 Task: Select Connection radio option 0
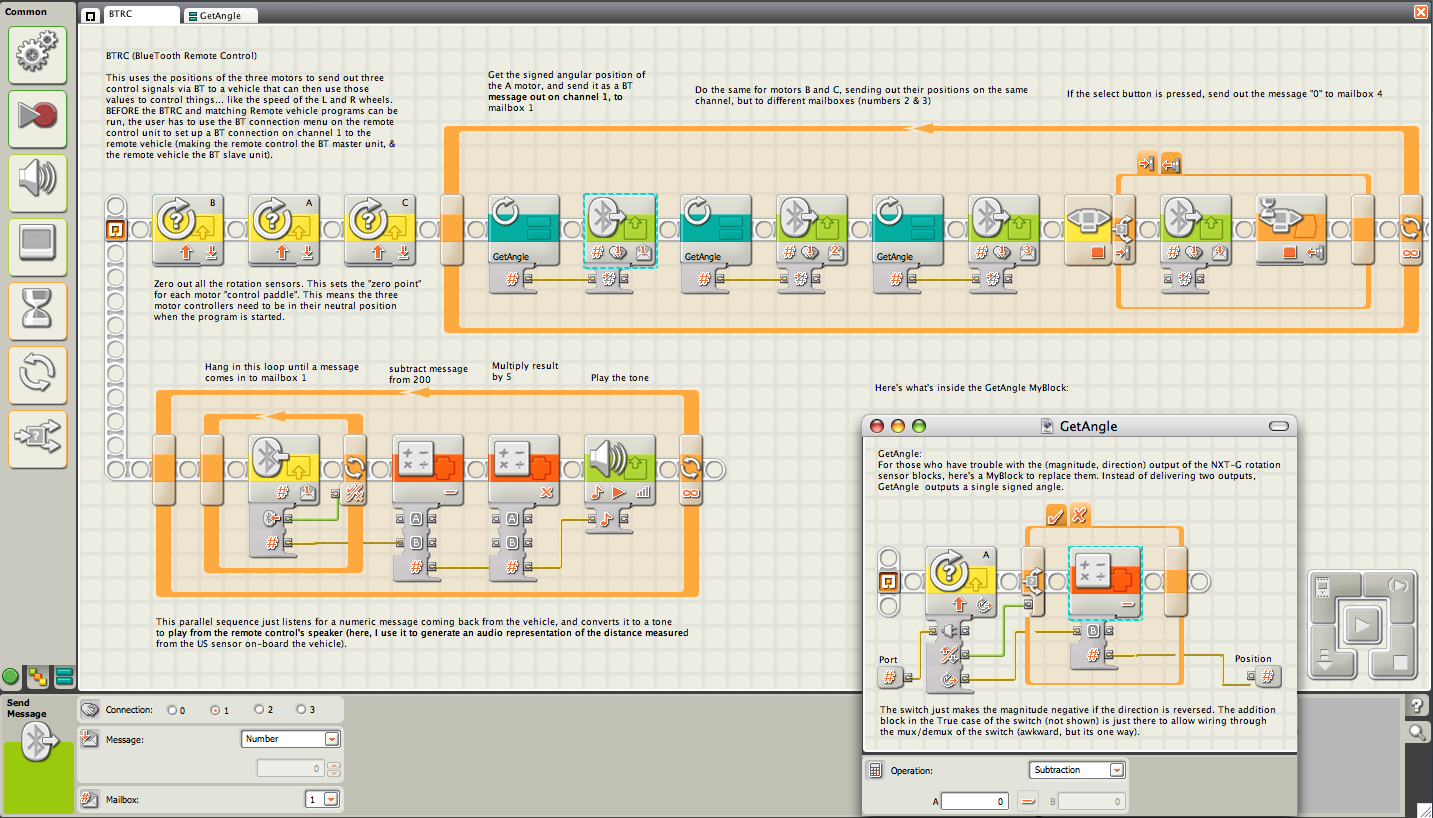coord(172,710)
